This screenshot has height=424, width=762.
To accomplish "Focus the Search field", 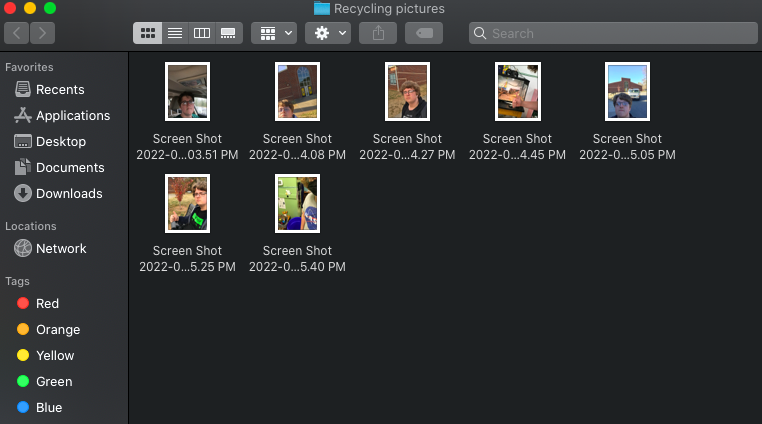I will [x=613, y=33].
